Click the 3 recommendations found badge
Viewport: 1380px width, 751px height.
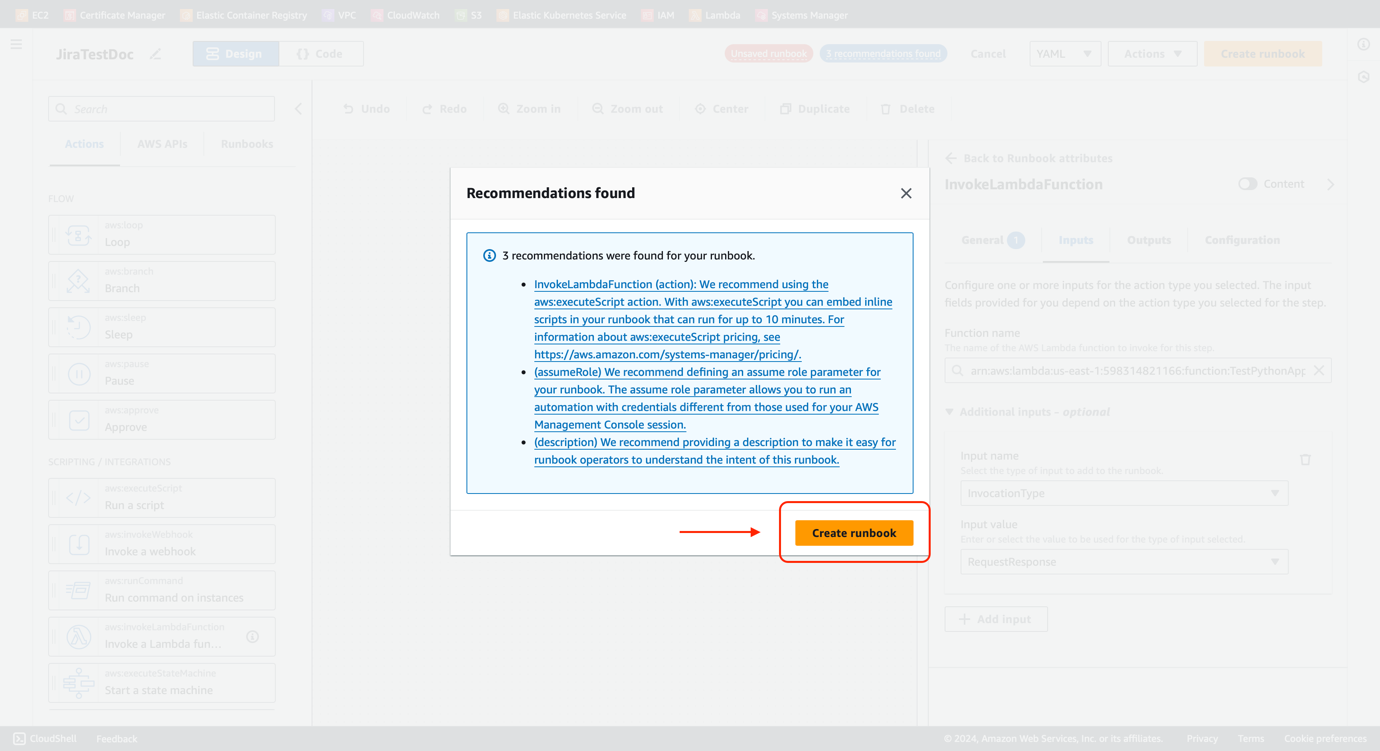click(883, 53)
